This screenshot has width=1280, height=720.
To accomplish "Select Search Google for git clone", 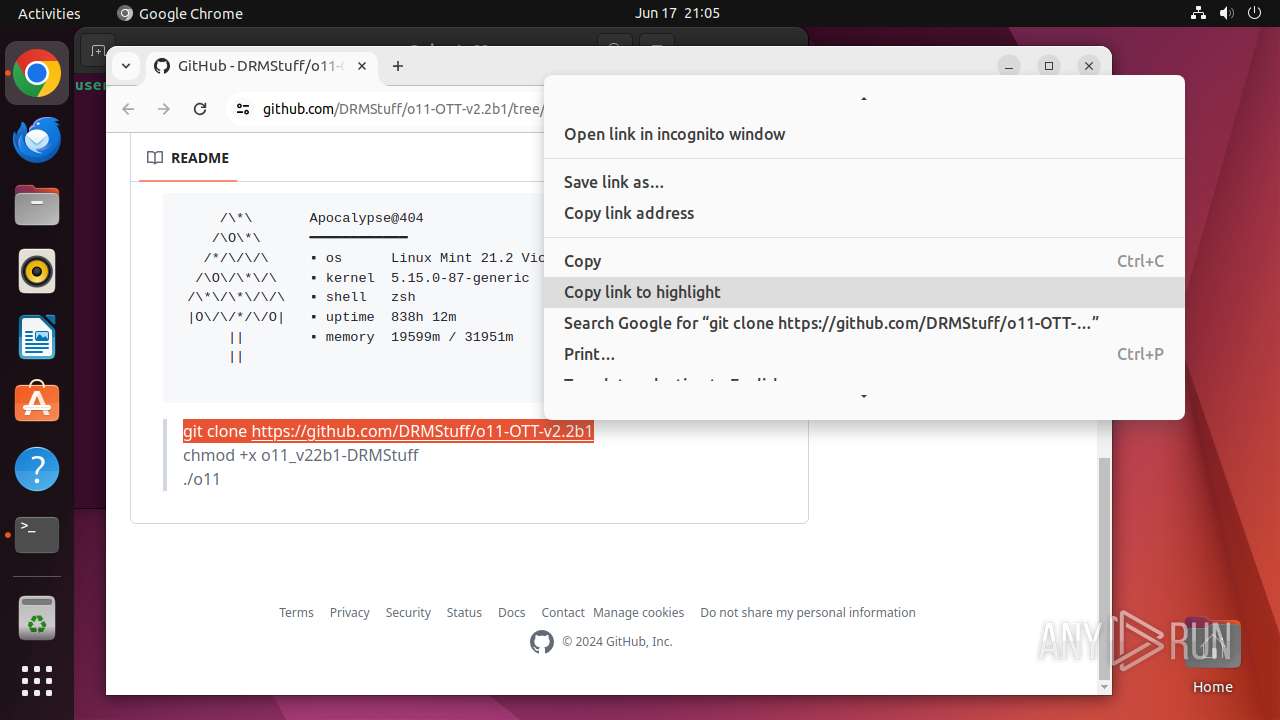I will [864, 323].
